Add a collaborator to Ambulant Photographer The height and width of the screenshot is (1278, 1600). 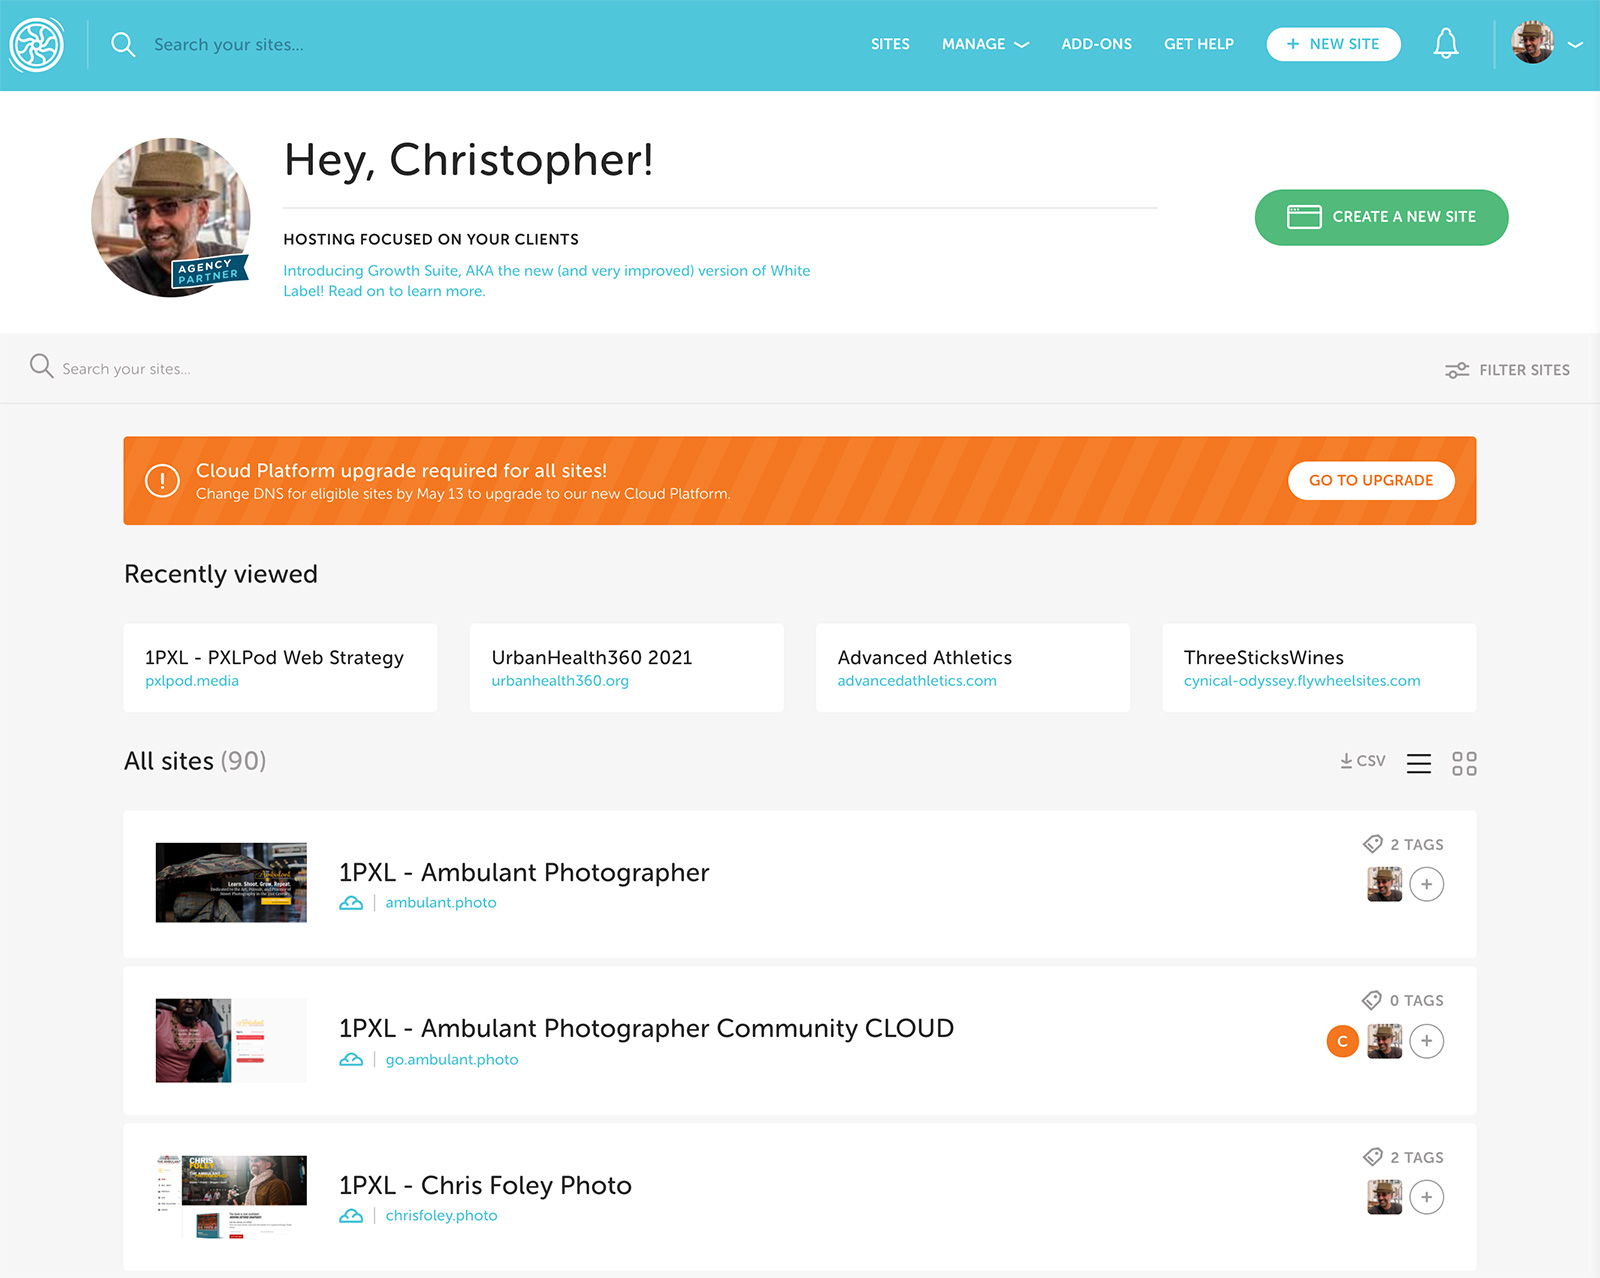1427,884
